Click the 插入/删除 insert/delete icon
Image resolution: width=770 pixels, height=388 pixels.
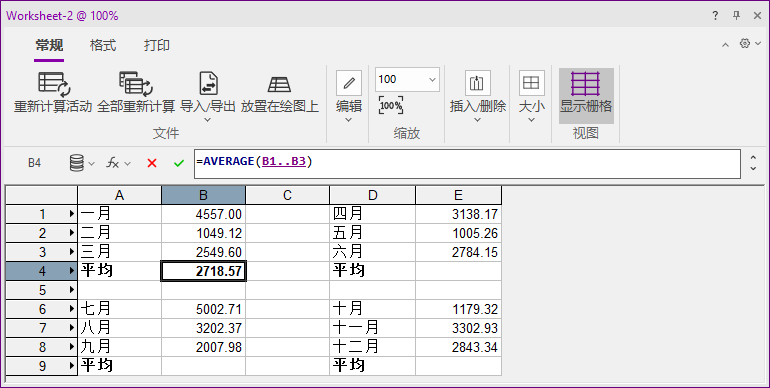click(477, 83)
